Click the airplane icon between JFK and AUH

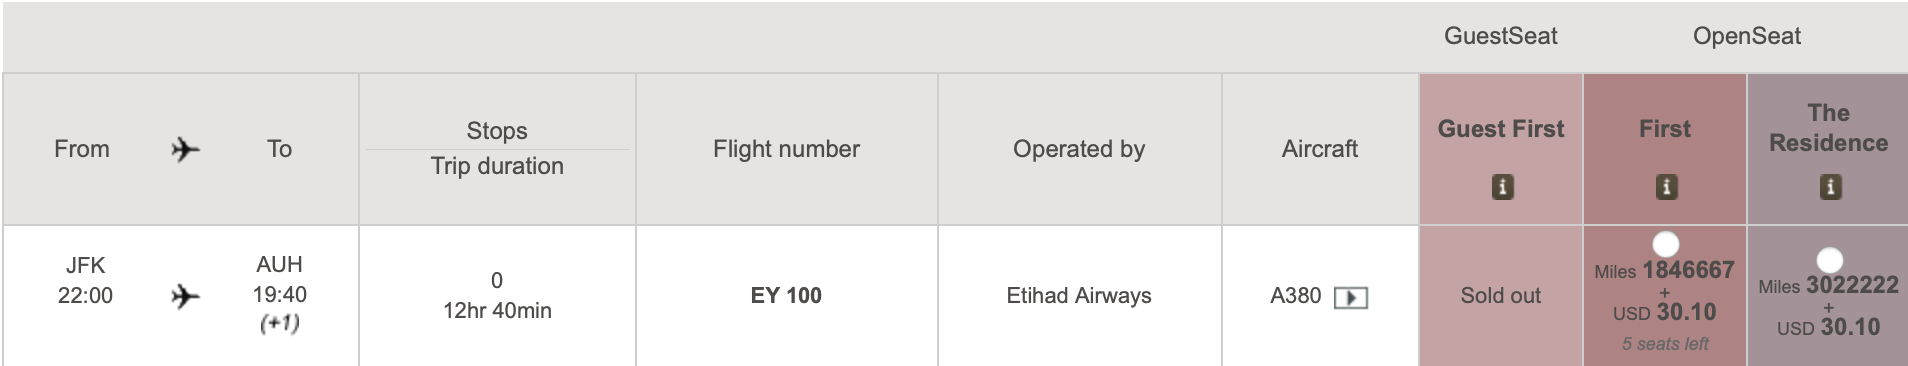185,297
